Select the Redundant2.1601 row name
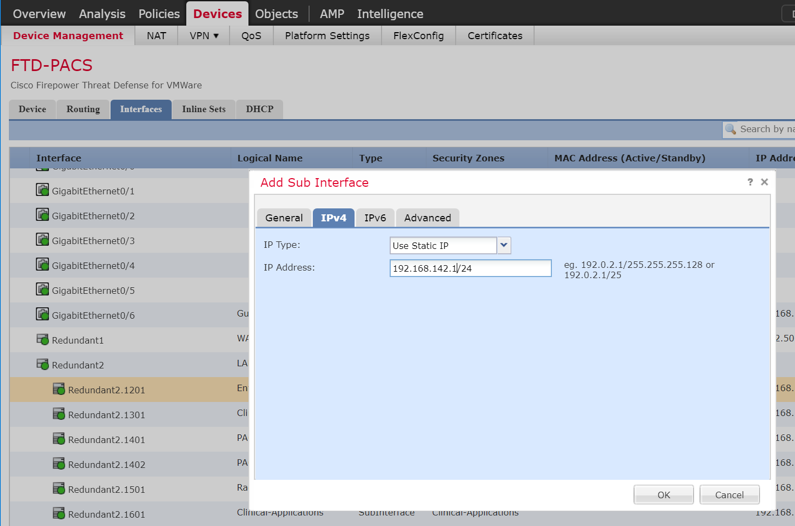The height and width of the screenshot is (526, 795). 106,514
